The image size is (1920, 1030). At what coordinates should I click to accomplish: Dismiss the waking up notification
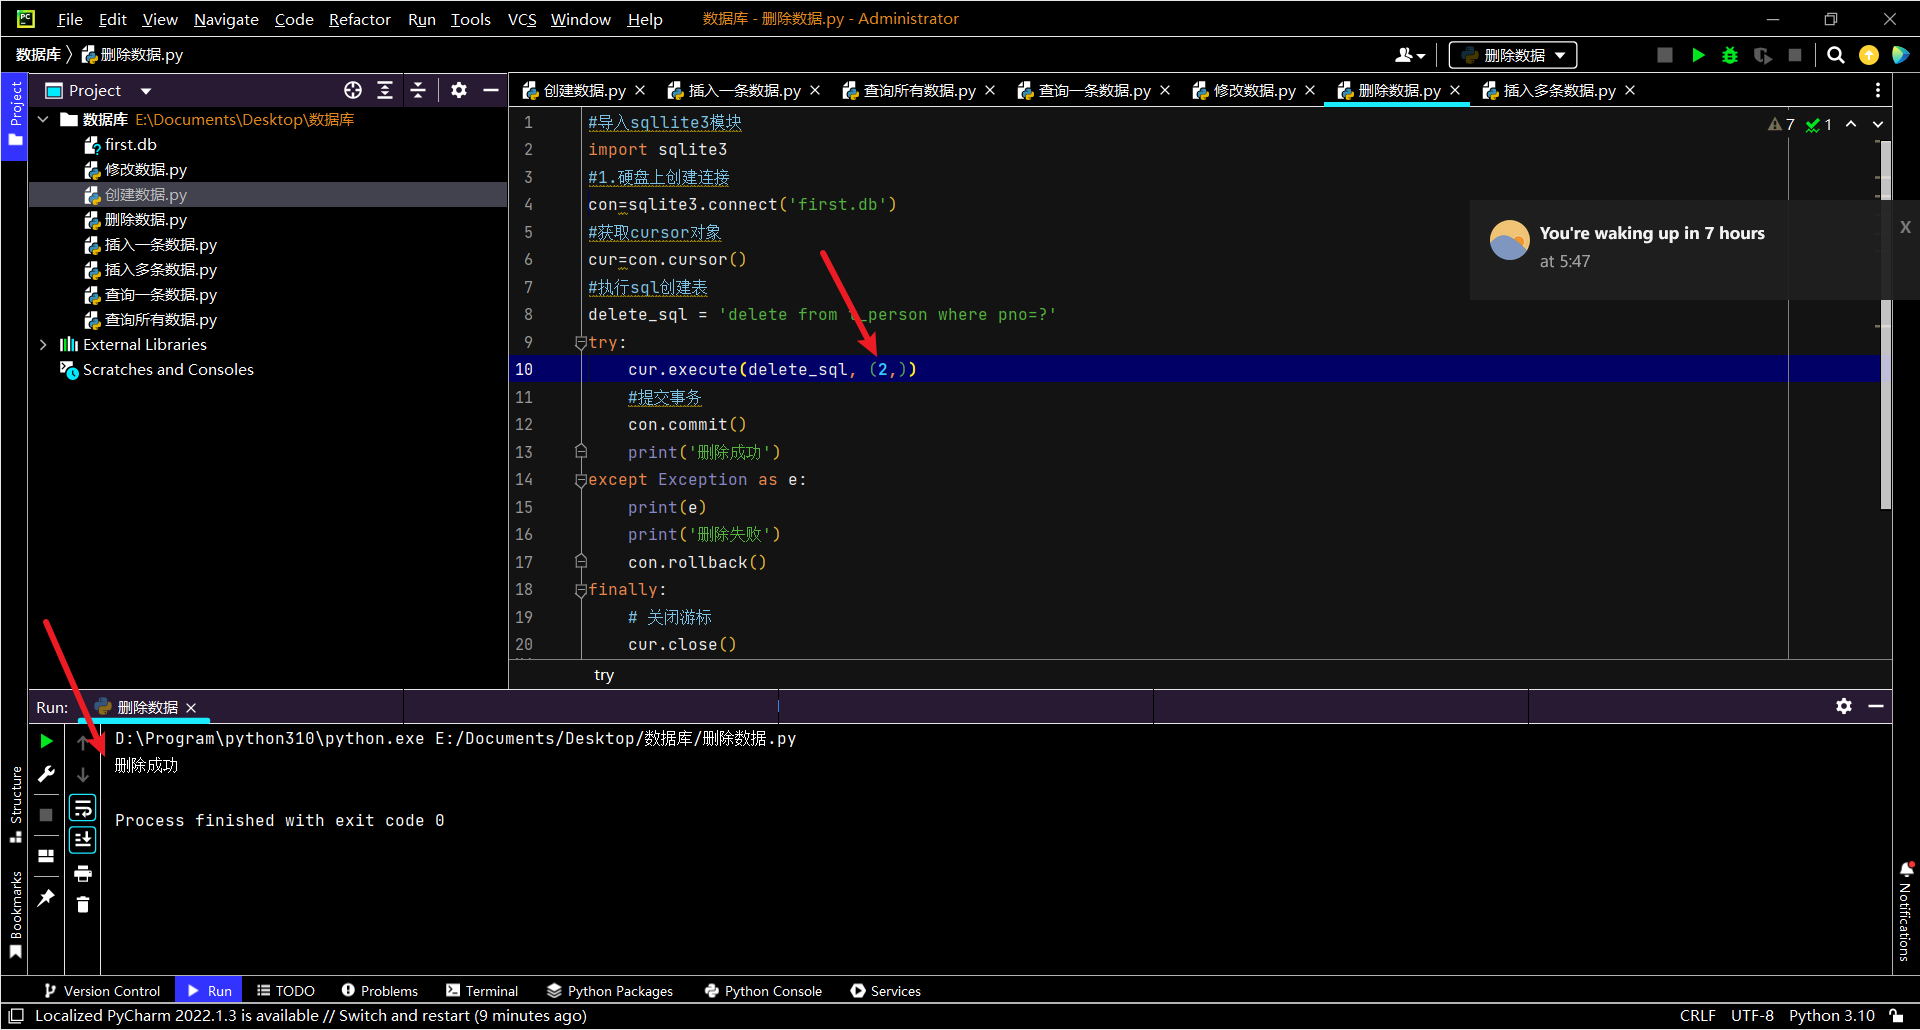[x=1905, y=227]
